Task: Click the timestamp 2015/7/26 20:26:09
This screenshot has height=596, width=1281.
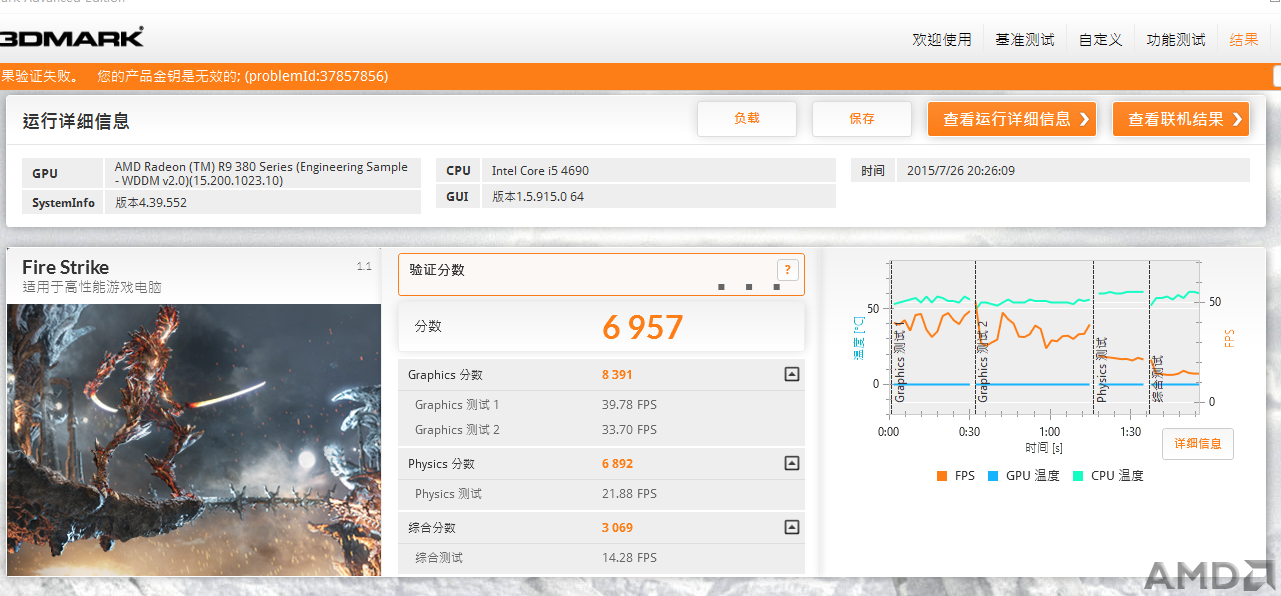Action: [x=961, y=171]
